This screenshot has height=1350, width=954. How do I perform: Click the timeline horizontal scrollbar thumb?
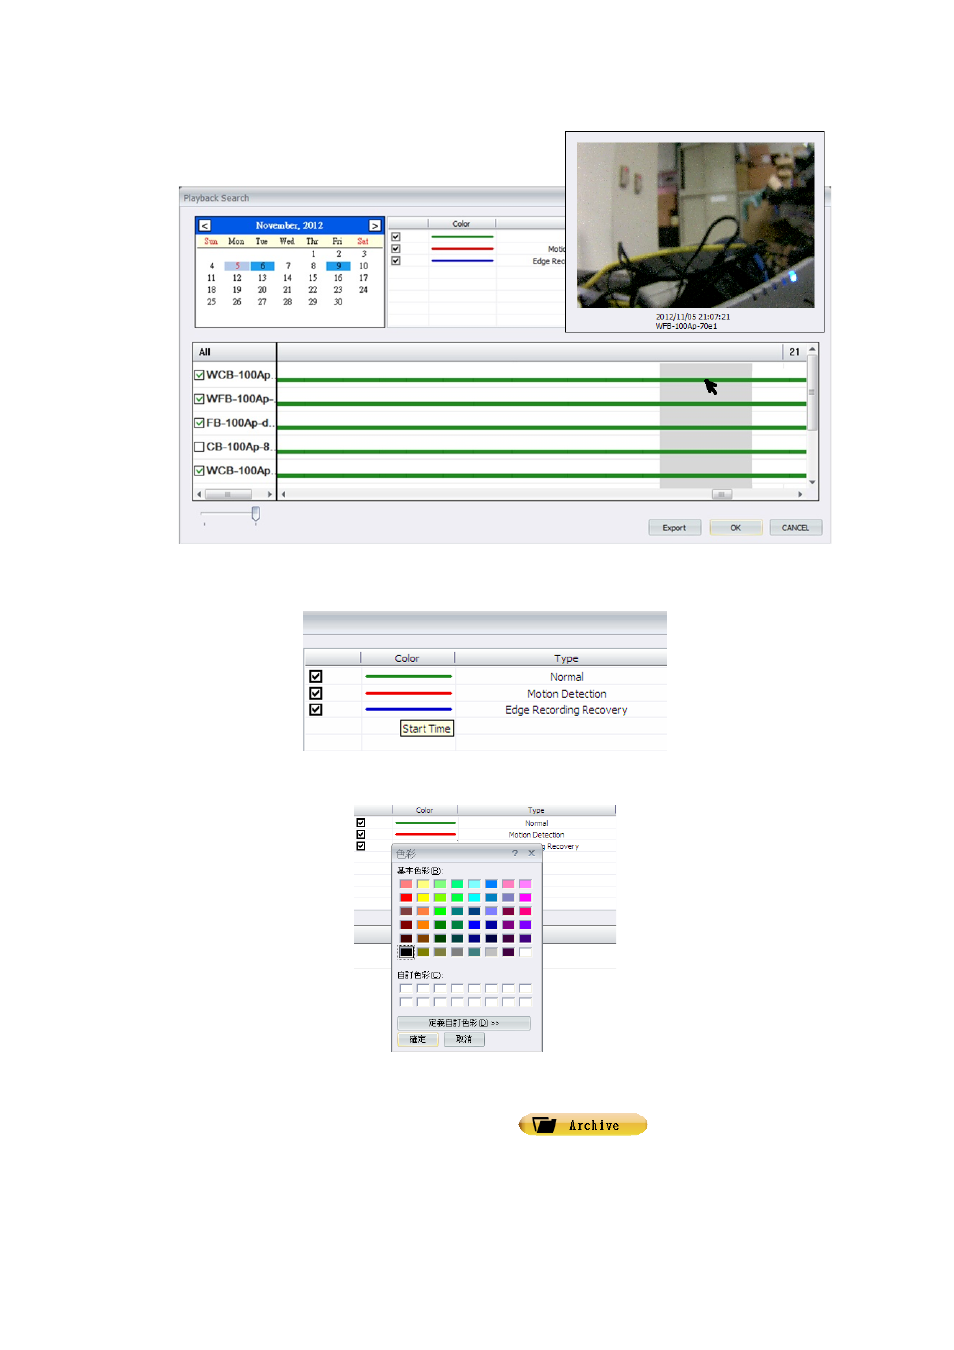pyautogui.click(x=722, y=494)
